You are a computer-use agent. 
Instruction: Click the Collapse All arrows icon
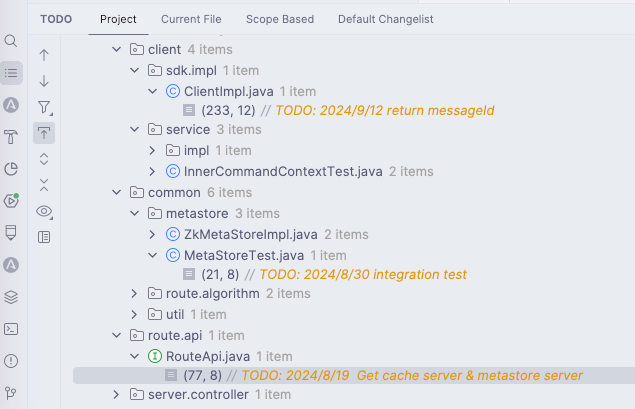pyautogui.click(x=44, y=185)
